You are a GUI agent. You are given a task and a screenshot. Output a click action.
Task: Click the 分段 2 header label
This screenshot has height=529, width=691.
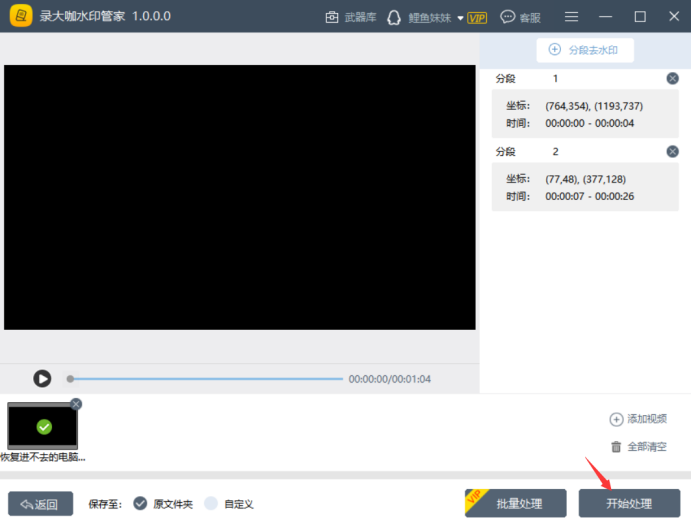pyautogui.click(x=527, y=152)
